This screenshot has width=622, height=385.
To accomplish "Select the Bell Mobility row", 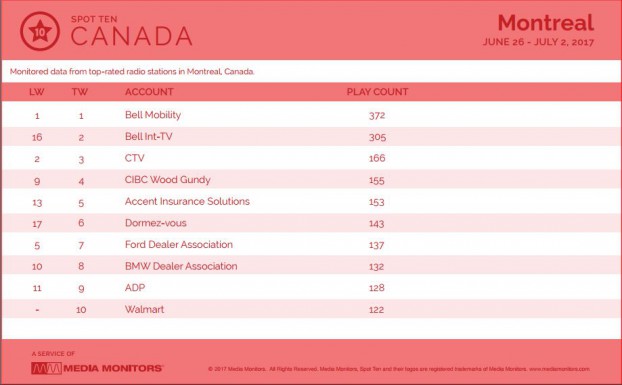I will 311,115.
